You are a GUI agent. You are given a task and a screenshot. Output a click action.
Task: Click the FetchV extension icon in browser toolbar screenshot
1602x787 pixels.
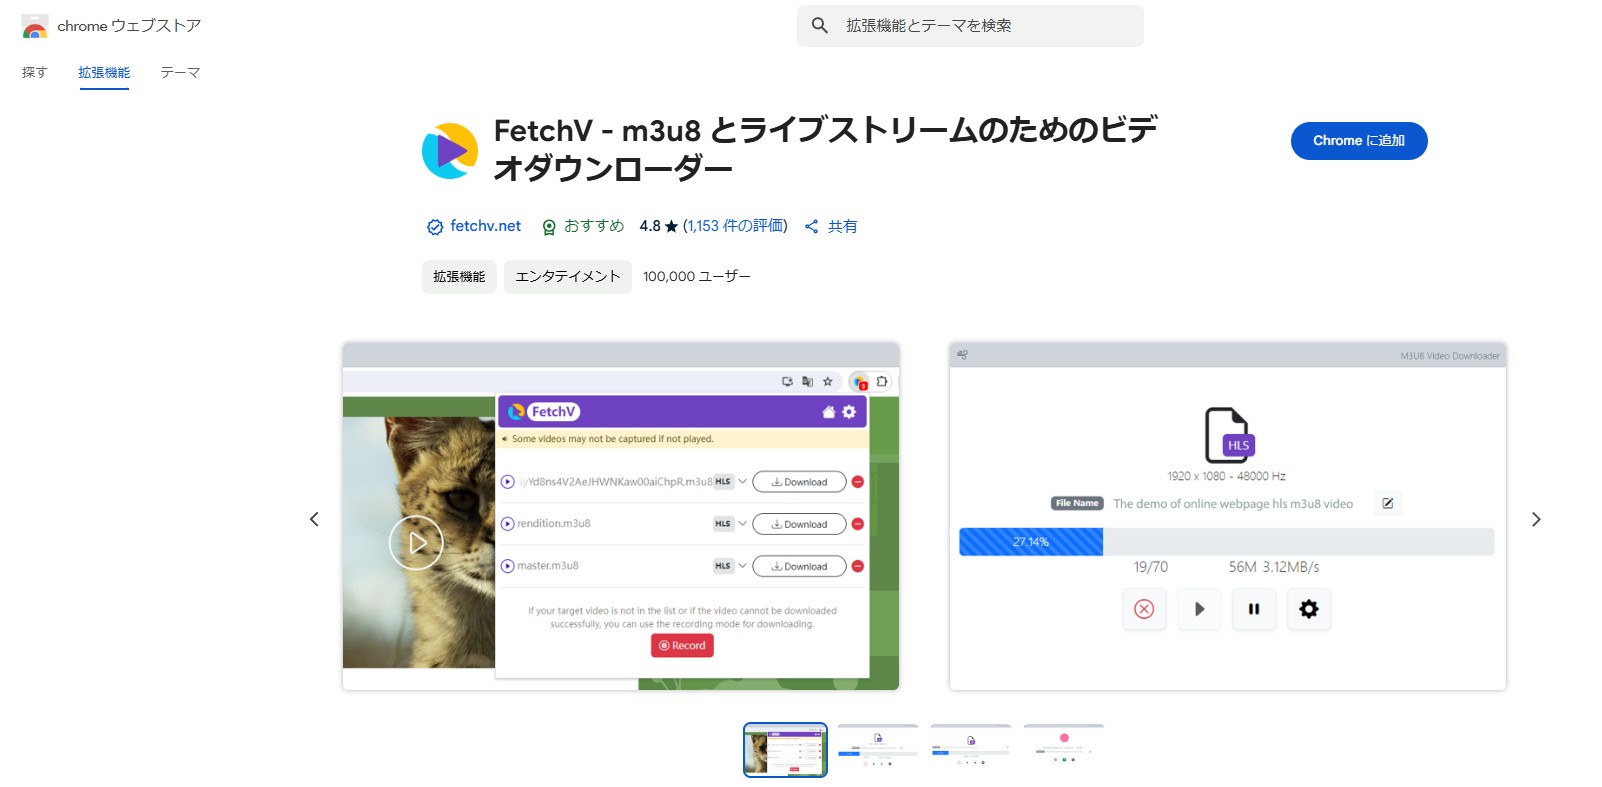pos(860,382)
